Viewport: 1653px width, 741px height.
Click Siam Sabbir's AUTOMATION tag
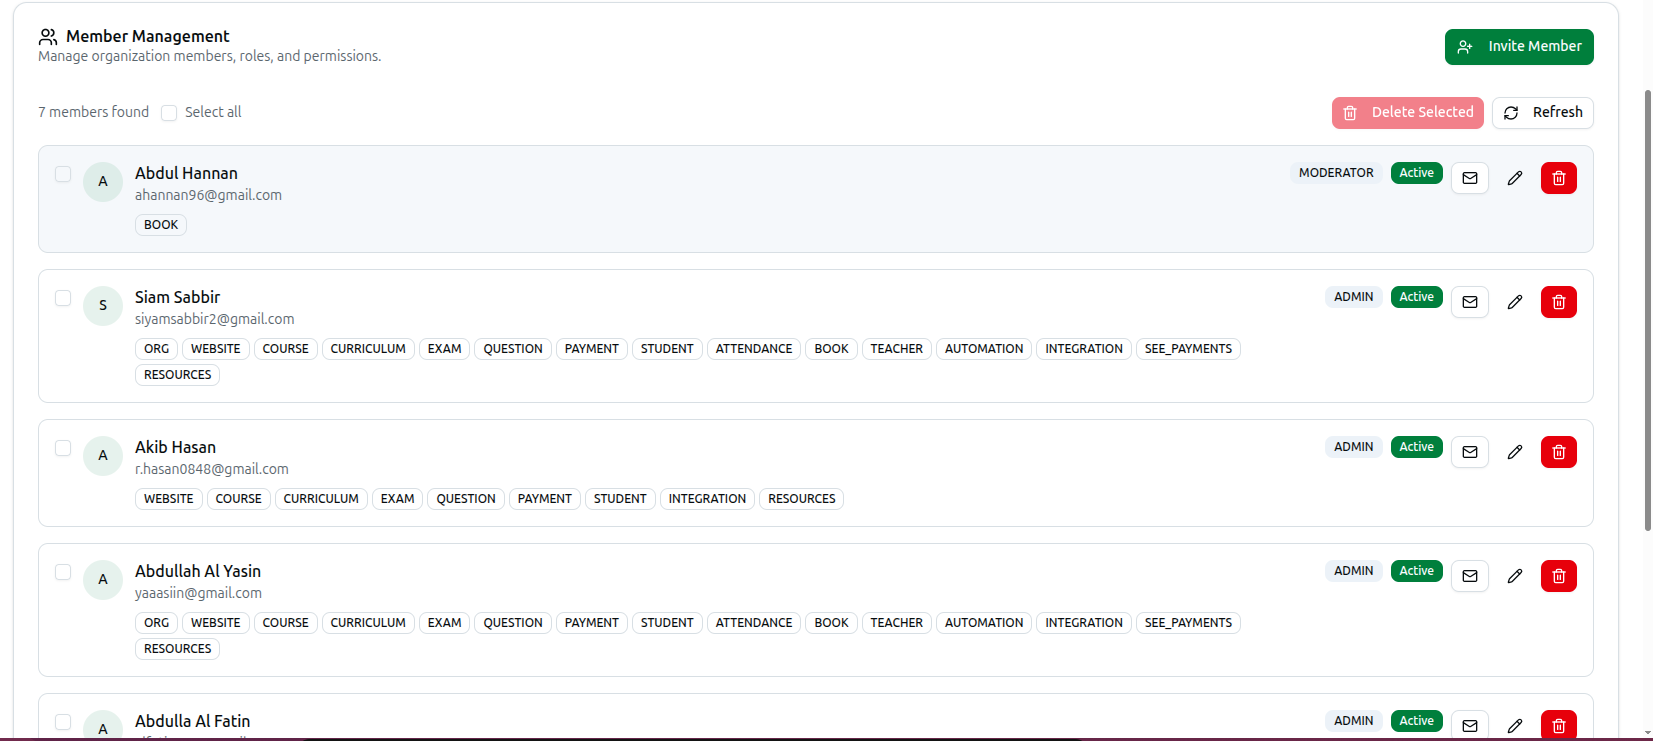tap(984, 349)
